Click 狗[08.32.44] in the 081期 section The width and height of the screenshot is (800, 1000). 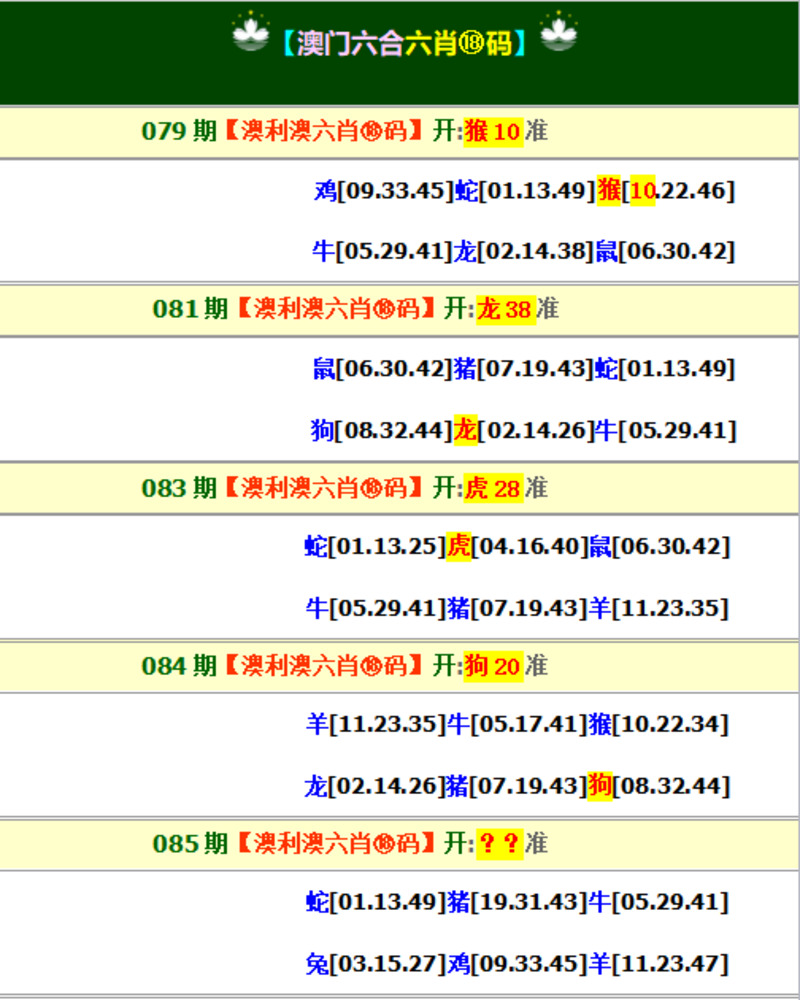[x=381, y=430]
